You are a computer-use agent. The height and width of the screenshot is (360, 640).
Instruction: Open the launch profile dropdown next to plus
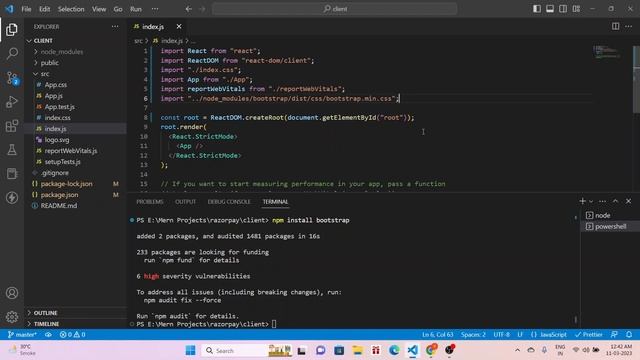coord(591,201)
